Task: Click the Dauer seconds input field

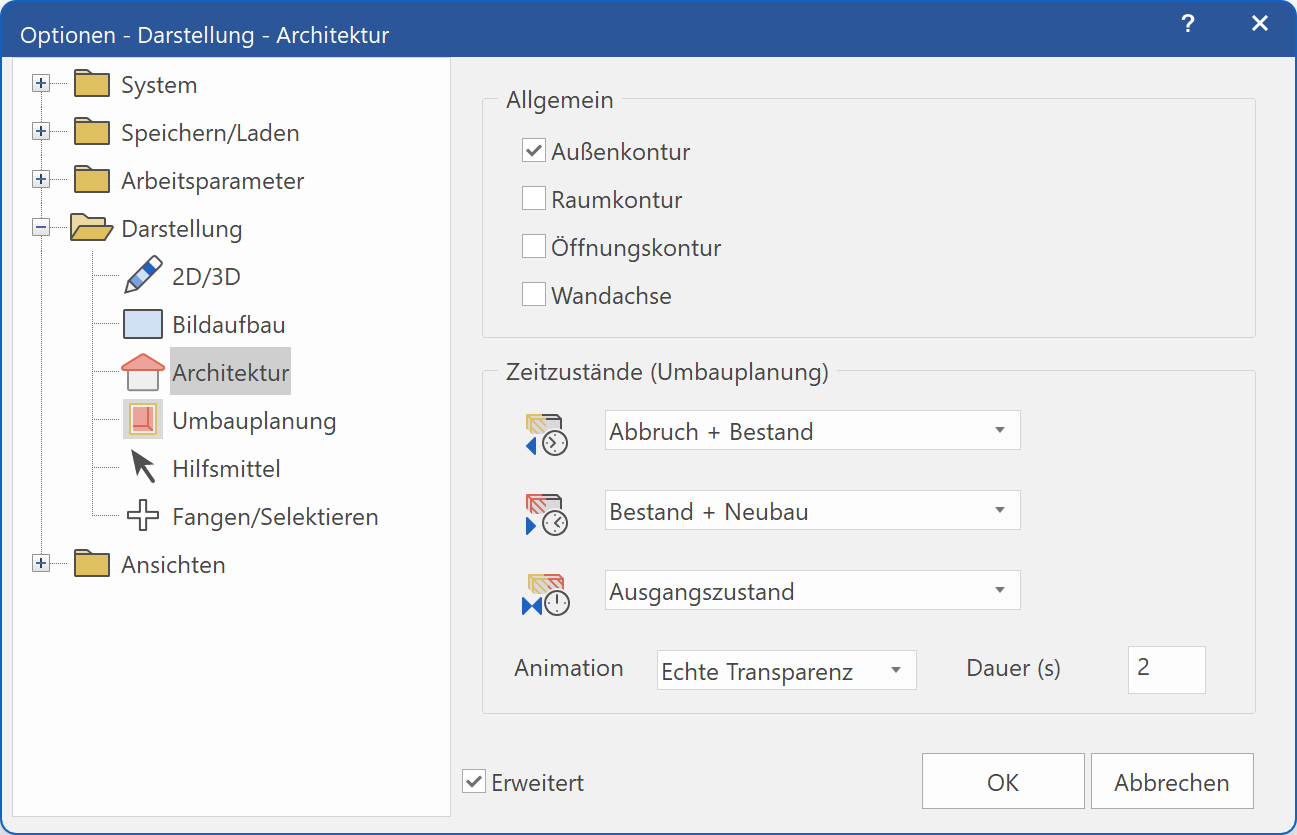Action: [1166, 669]
